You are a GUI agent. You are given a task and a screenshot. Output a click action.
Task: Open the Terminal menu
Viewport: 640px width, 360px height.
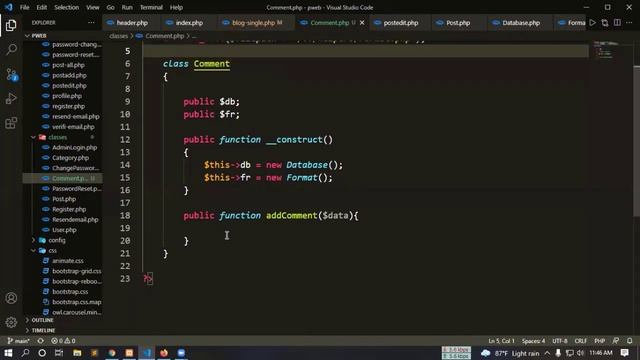[151, 7]
